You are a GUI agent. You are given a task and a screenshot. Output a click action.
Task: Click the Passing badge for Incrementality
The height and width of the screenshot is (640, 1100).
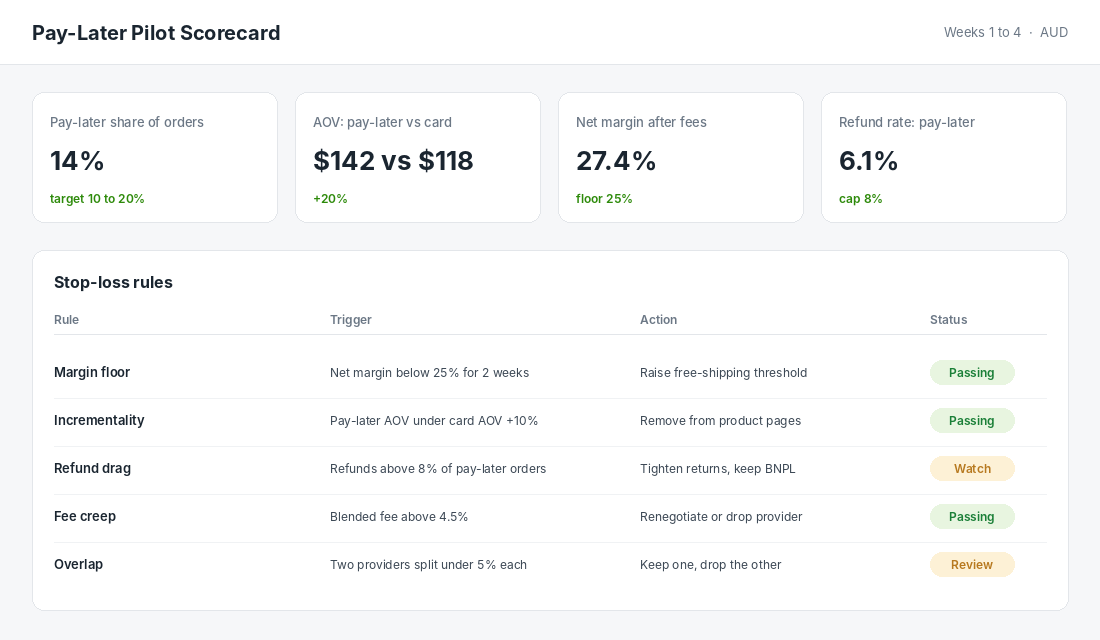972,420
